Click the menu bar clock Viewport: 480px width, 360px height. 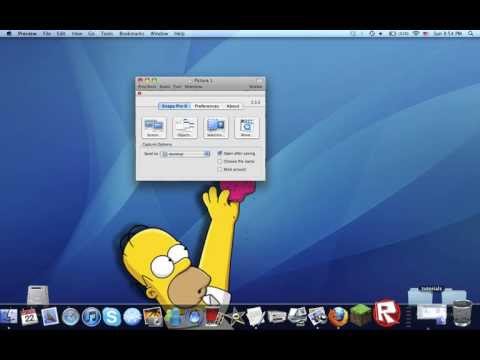(447, 34)
